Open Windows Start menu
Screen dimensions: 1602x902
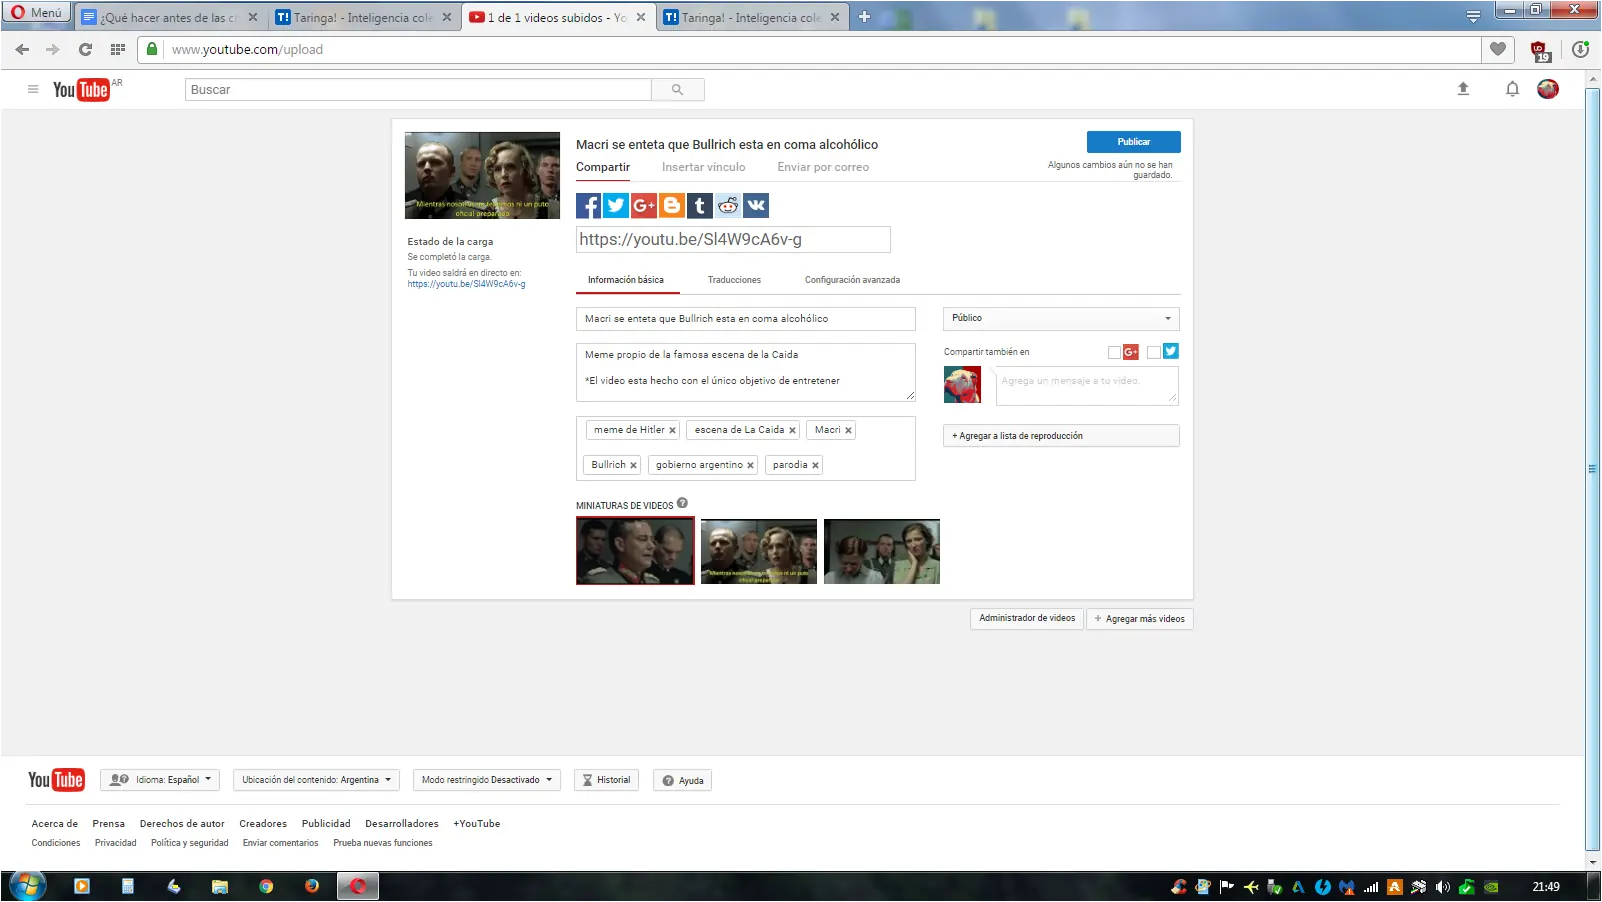point(27,886)
